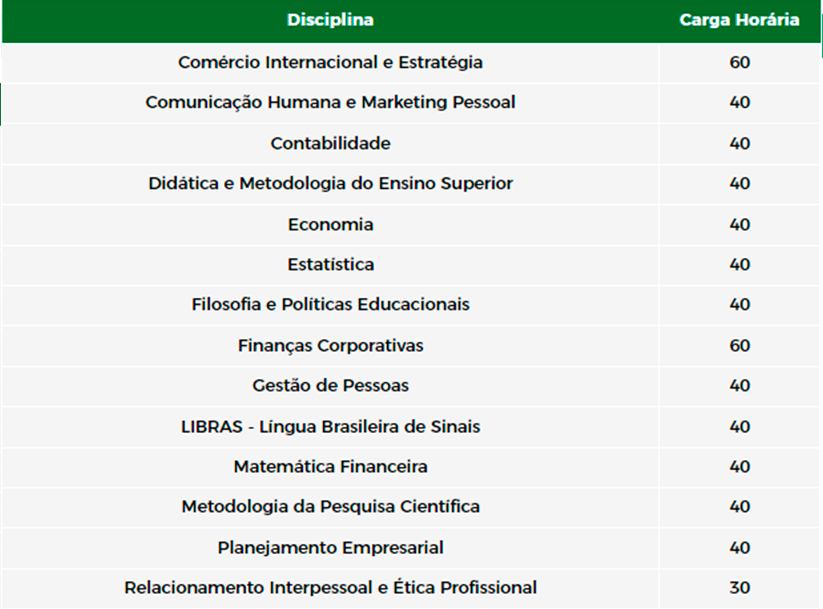Click Filosofia e Políticas Educacionais
The width and height of the screenshot is (823, 609).
[x=330, y=304]
